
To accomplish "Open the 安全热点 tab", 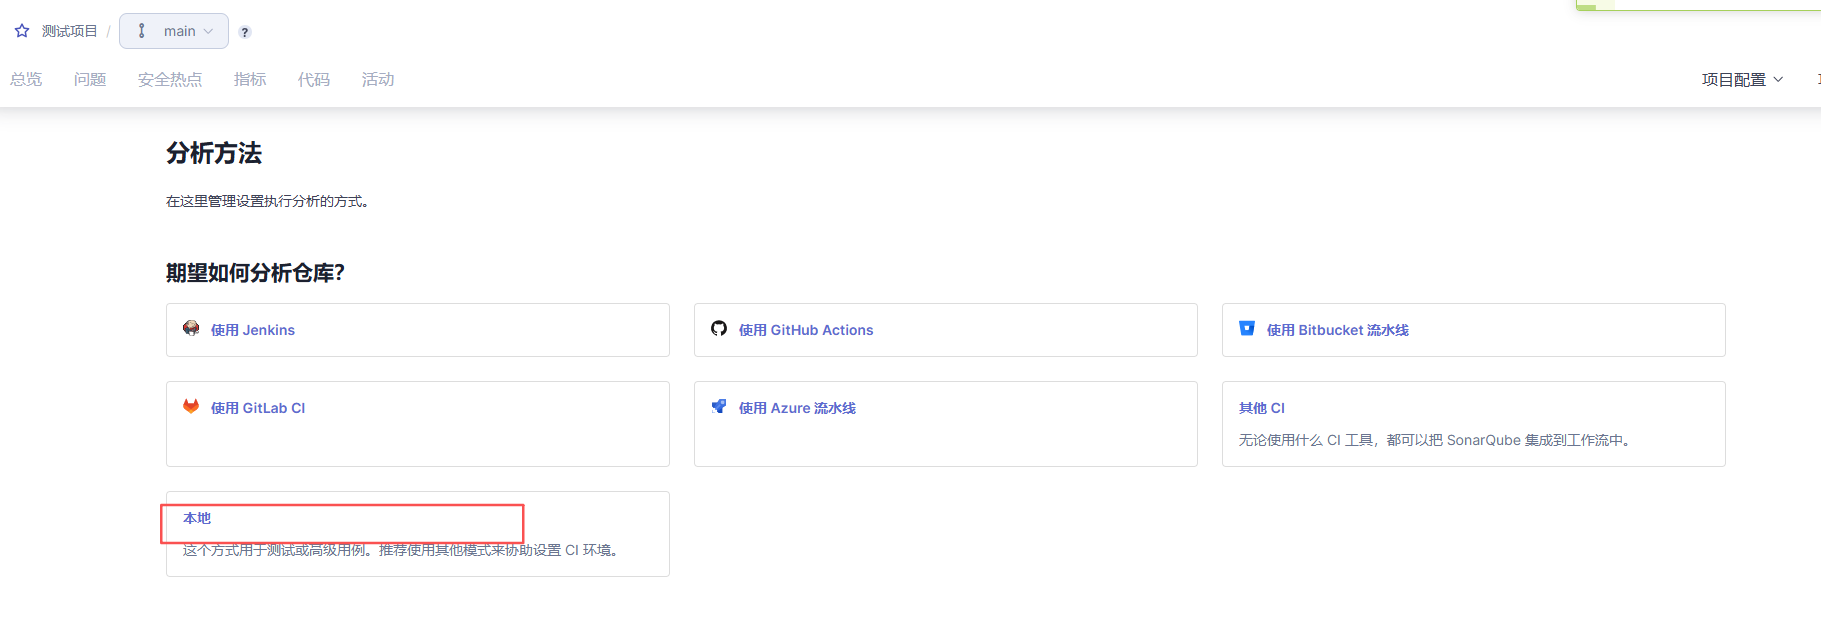I will point(170,79).
